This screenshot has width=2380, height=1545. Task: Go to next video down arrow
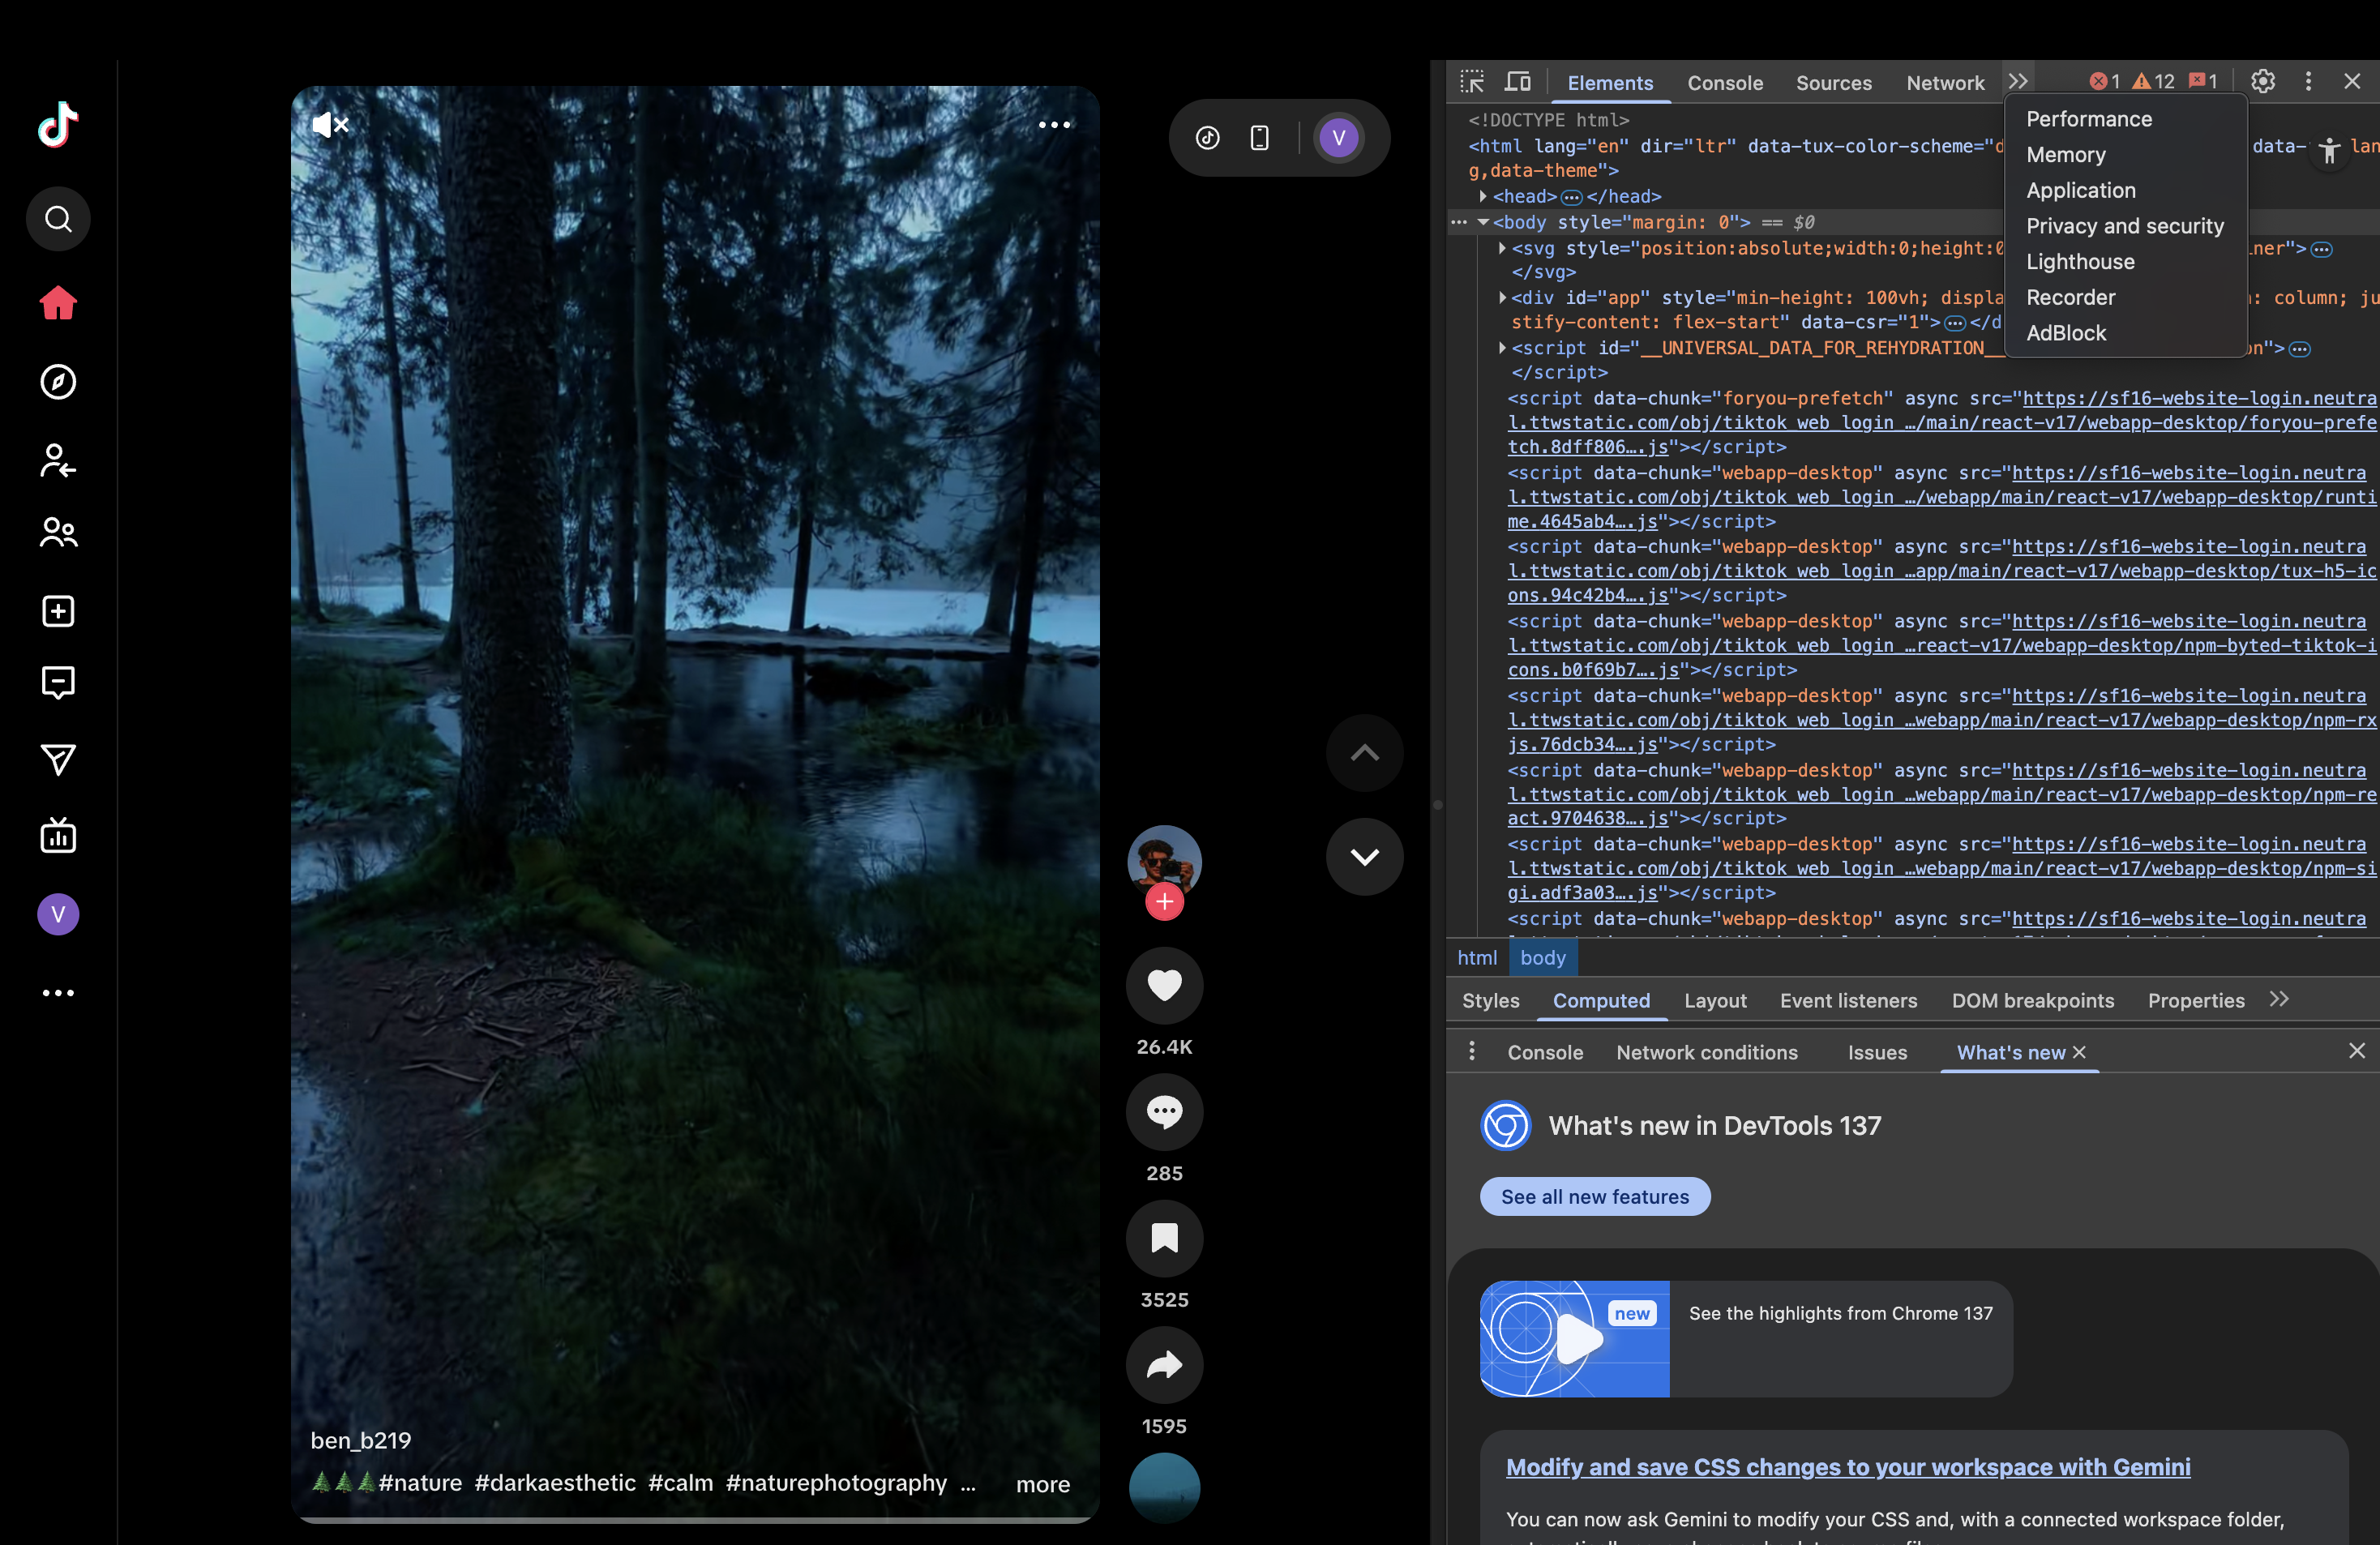point(1364,857)
